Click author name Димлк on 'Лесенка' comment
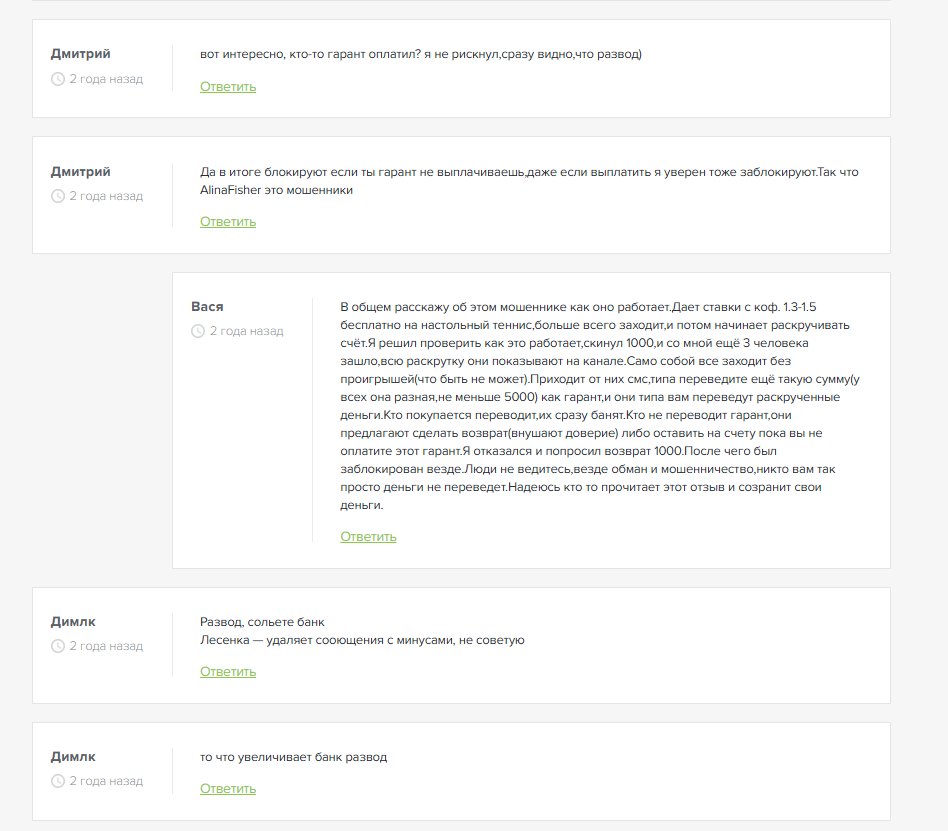The height and width of the screenshot is (831, 948). (x=73, y=622)
